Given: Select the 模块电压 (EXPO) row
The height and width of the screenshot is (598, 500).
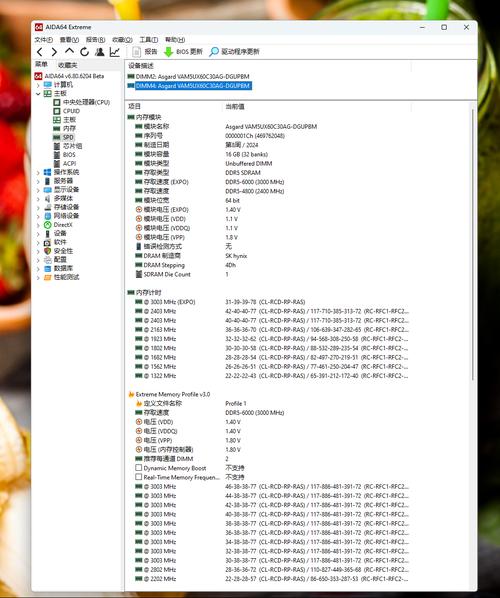Looking at the screenshot, I should (x=188, y=210).
